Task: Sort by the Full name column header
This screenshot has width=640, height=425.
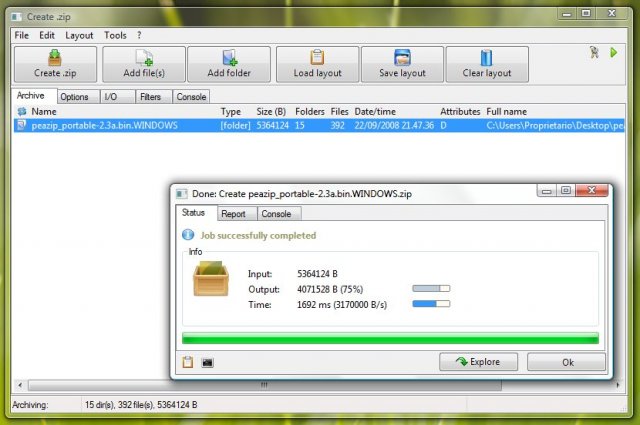Action: pyautogui.click(x=507, y=111)
